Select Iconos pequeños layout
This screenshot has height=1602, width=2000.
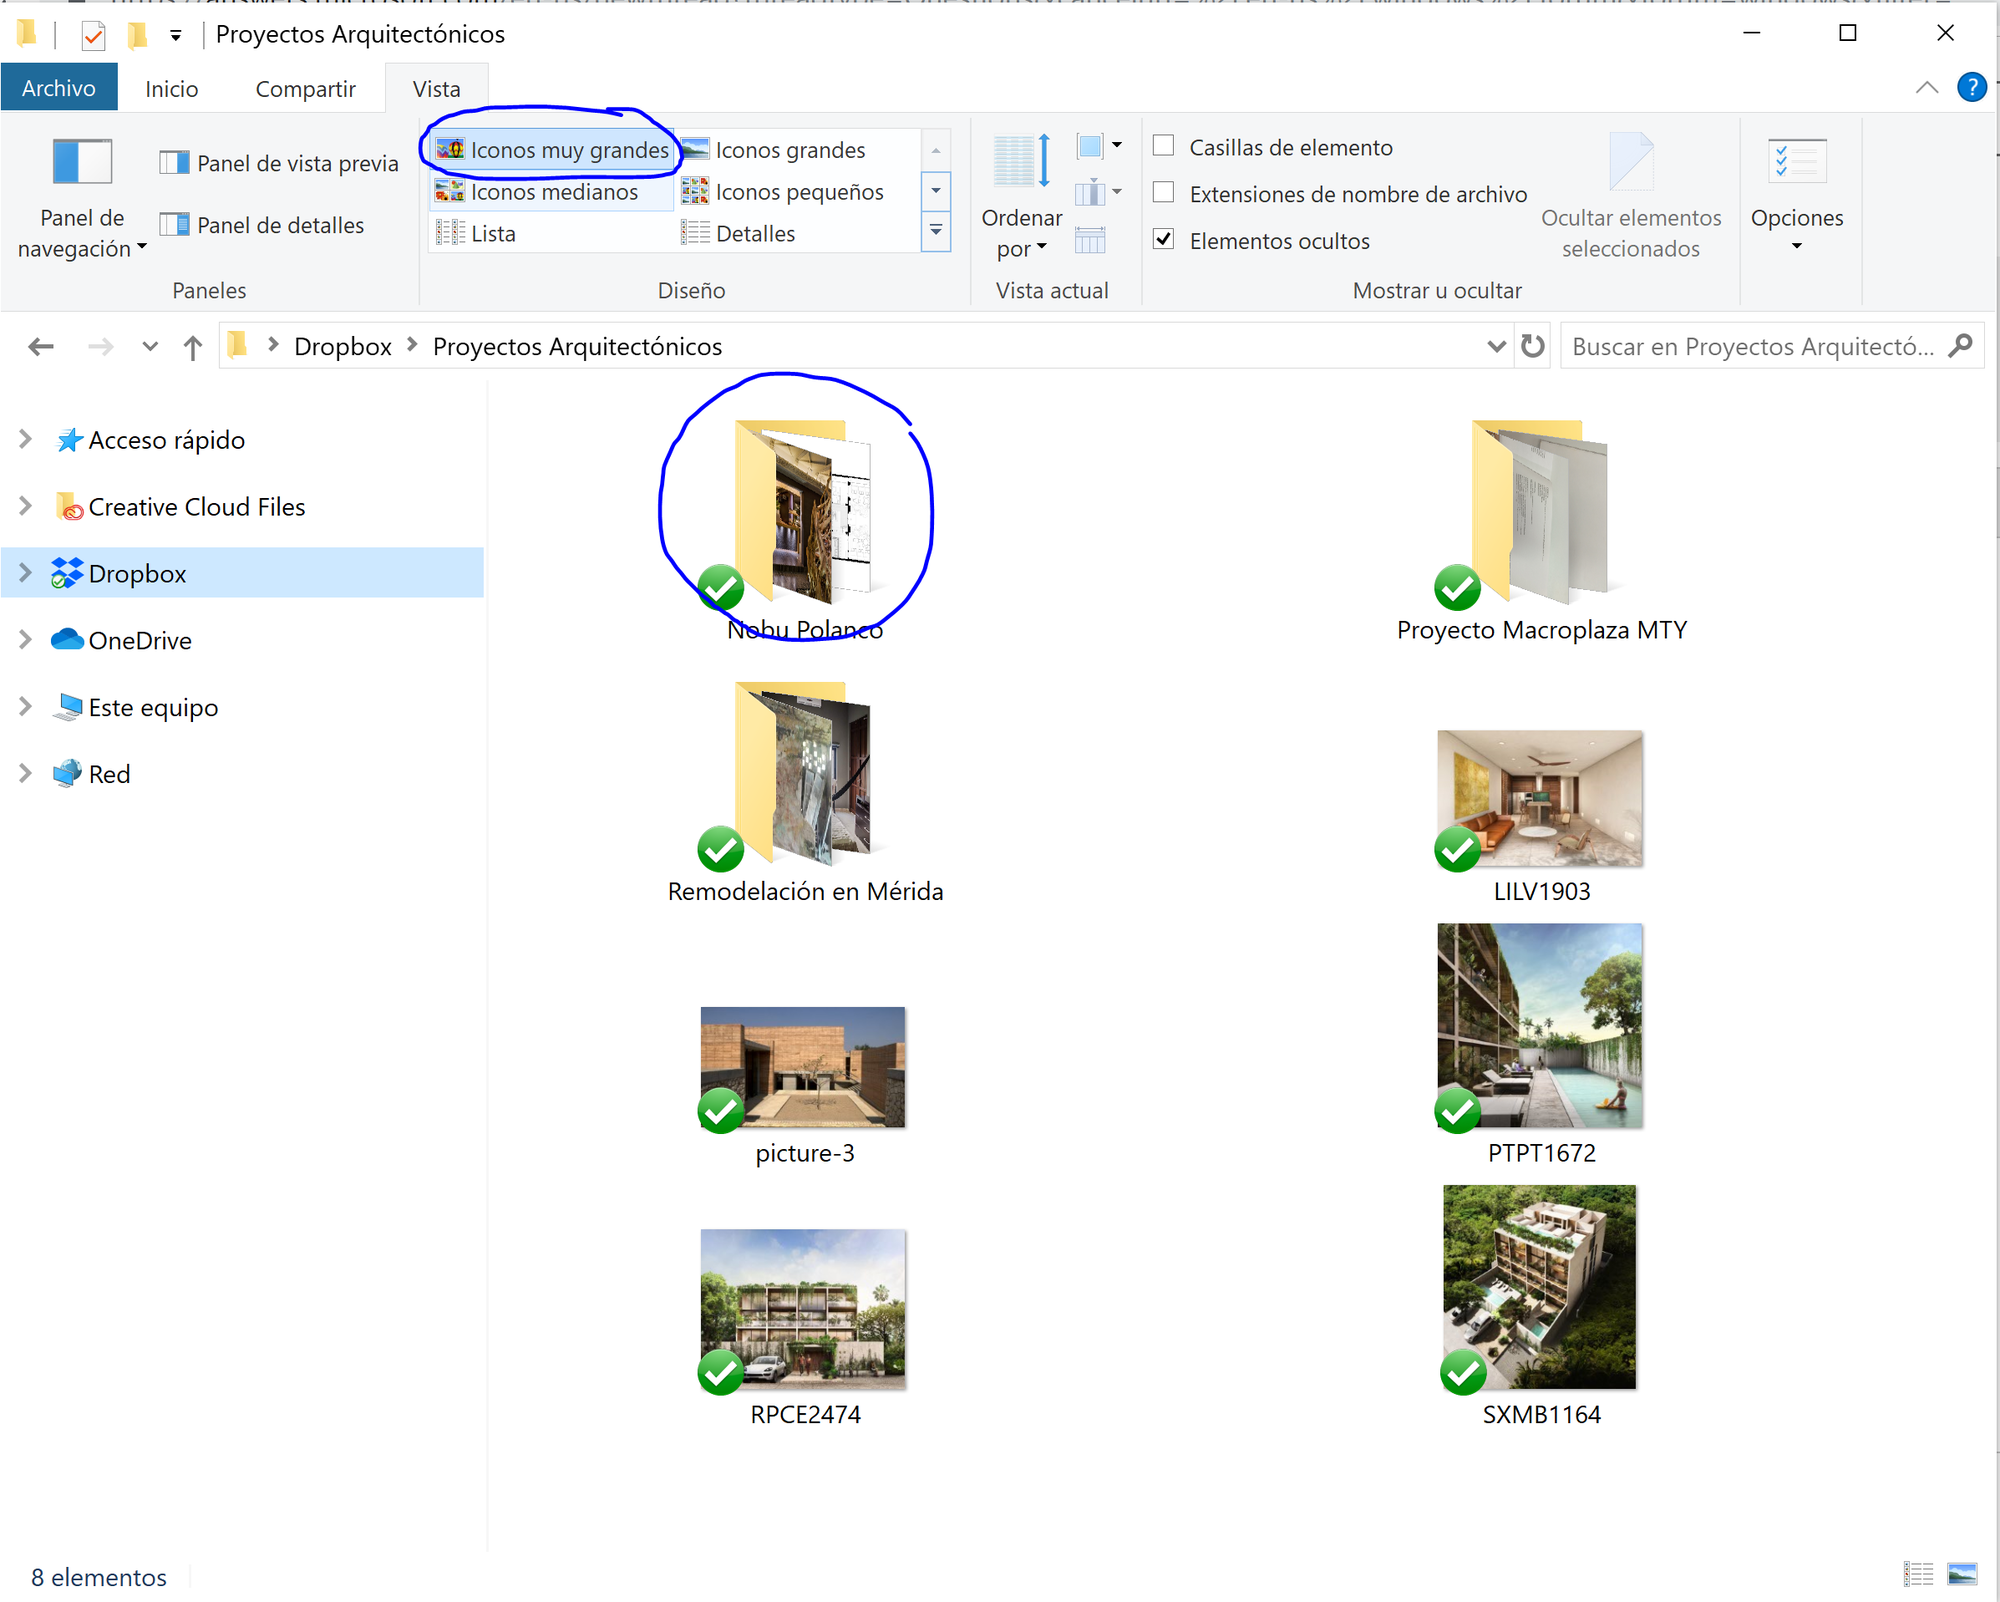click(x=783, y=192)
